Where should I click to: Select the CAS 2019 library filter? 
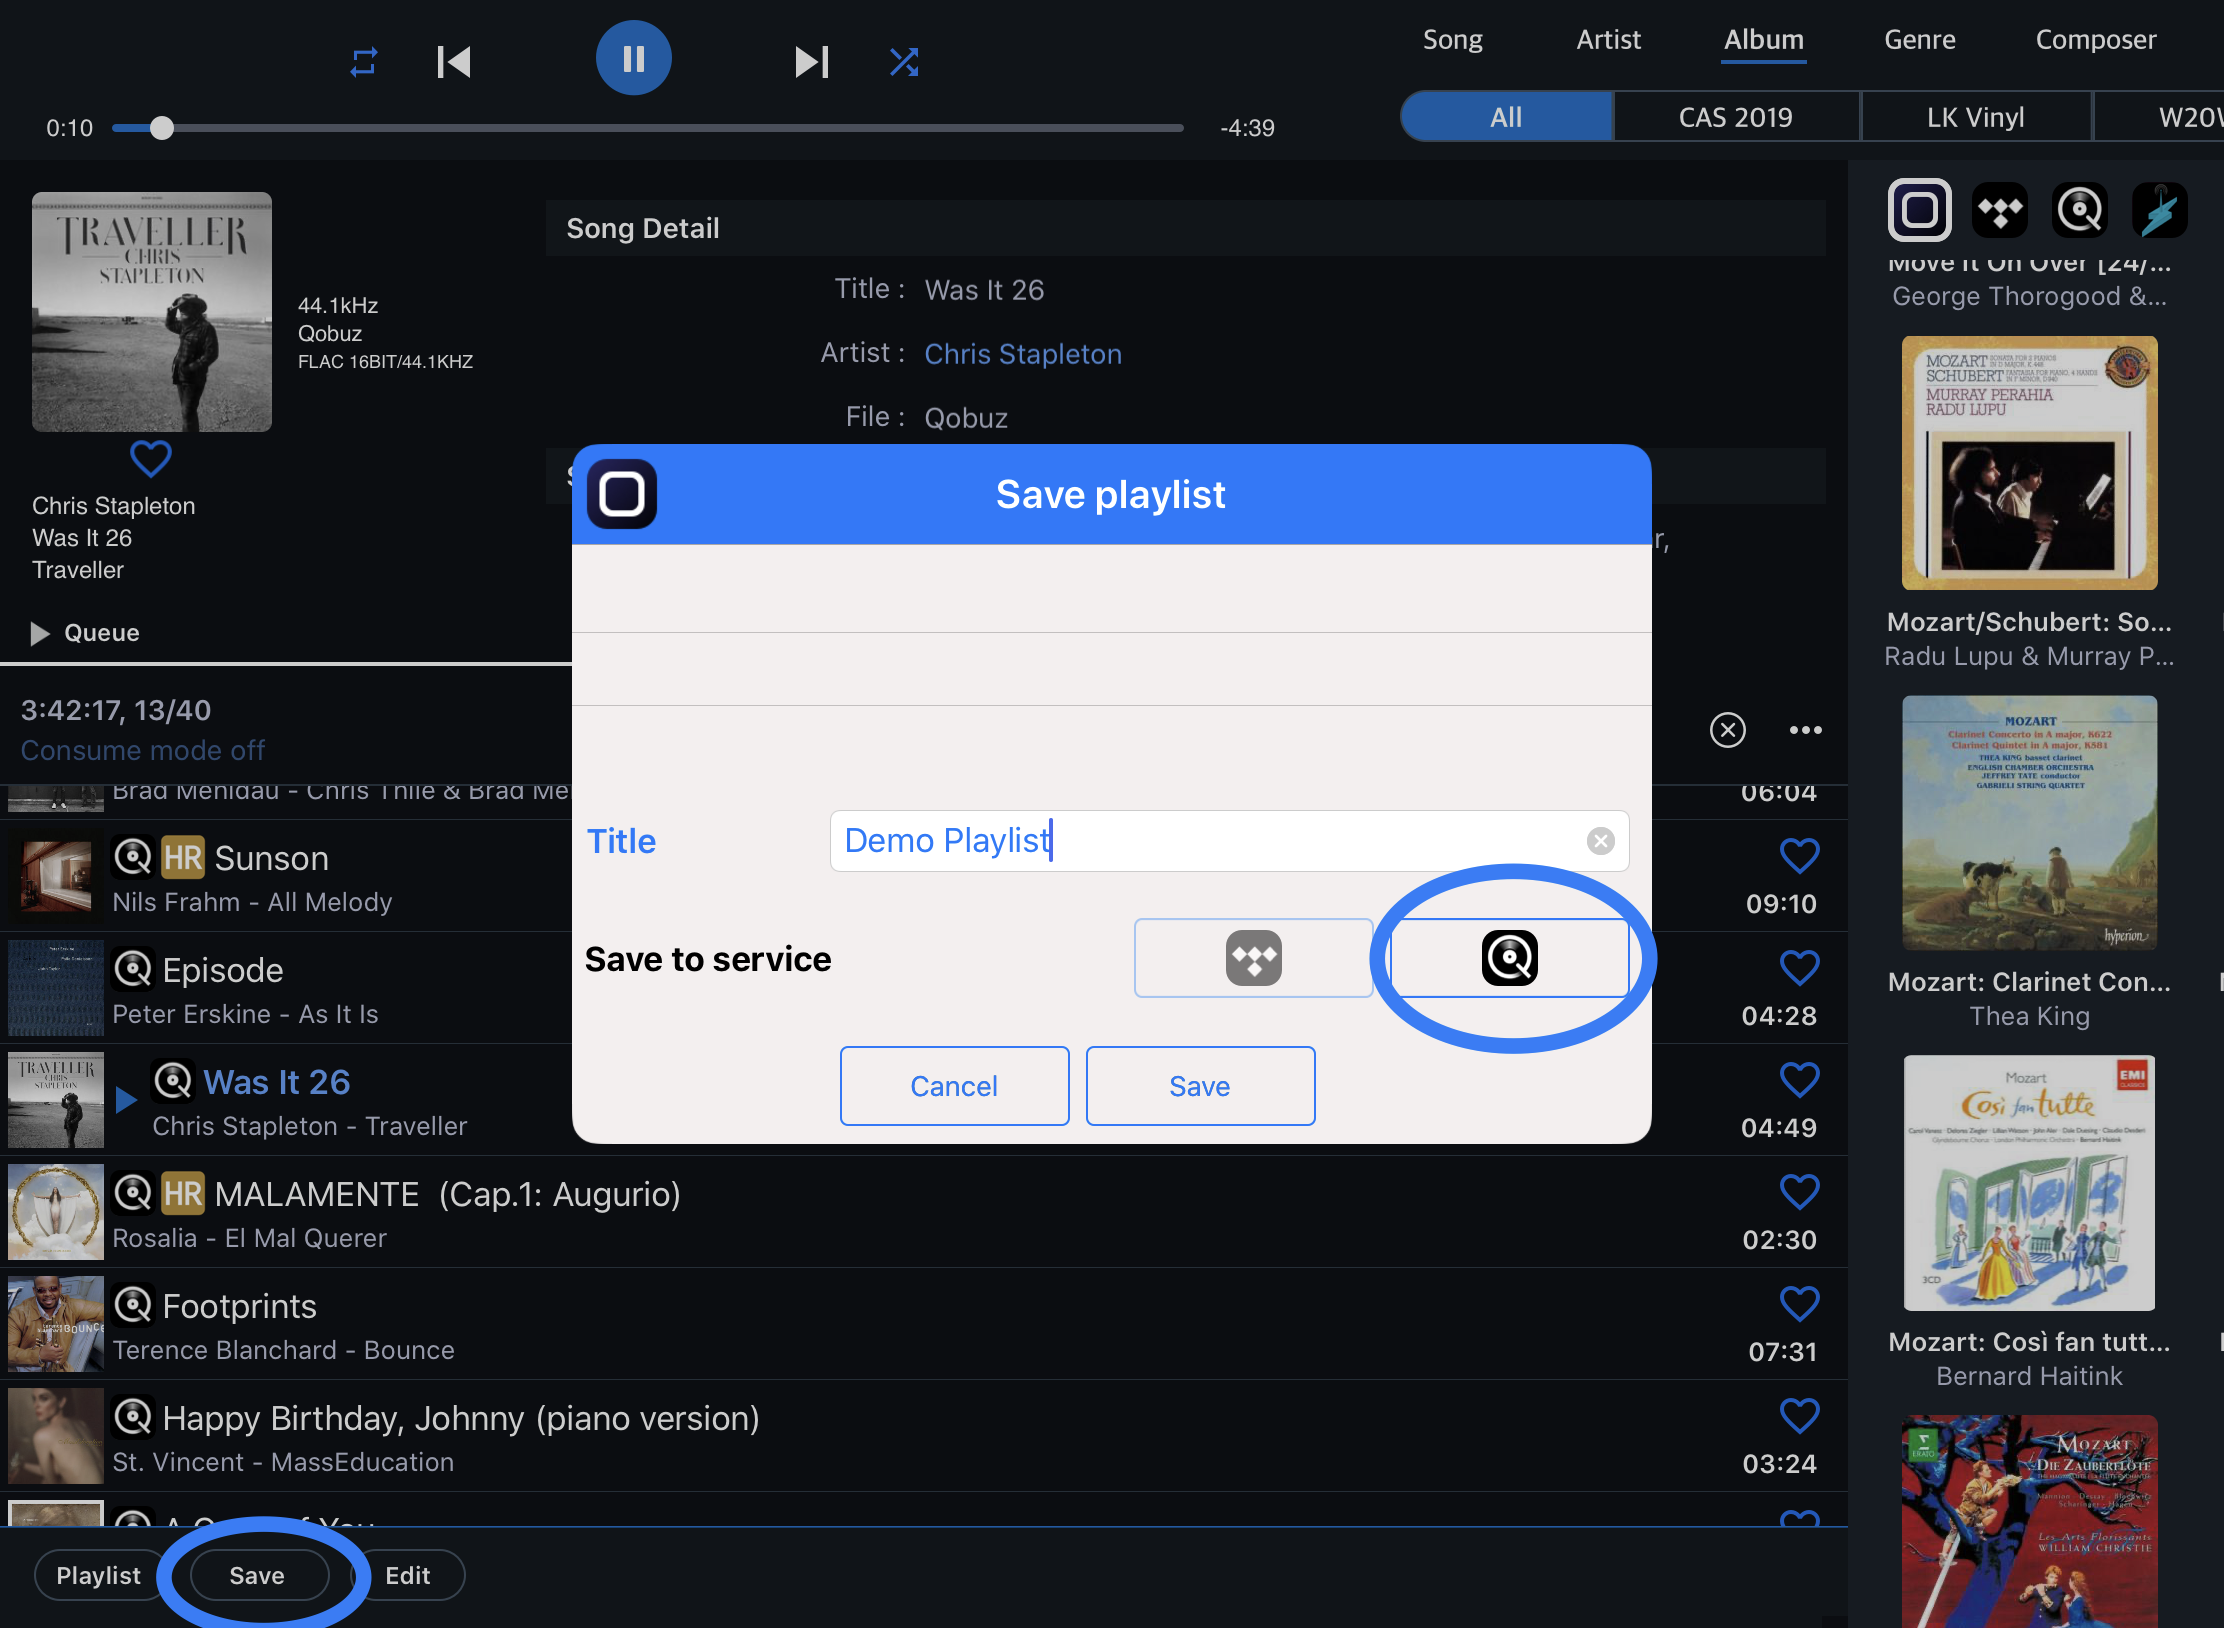1736,117
